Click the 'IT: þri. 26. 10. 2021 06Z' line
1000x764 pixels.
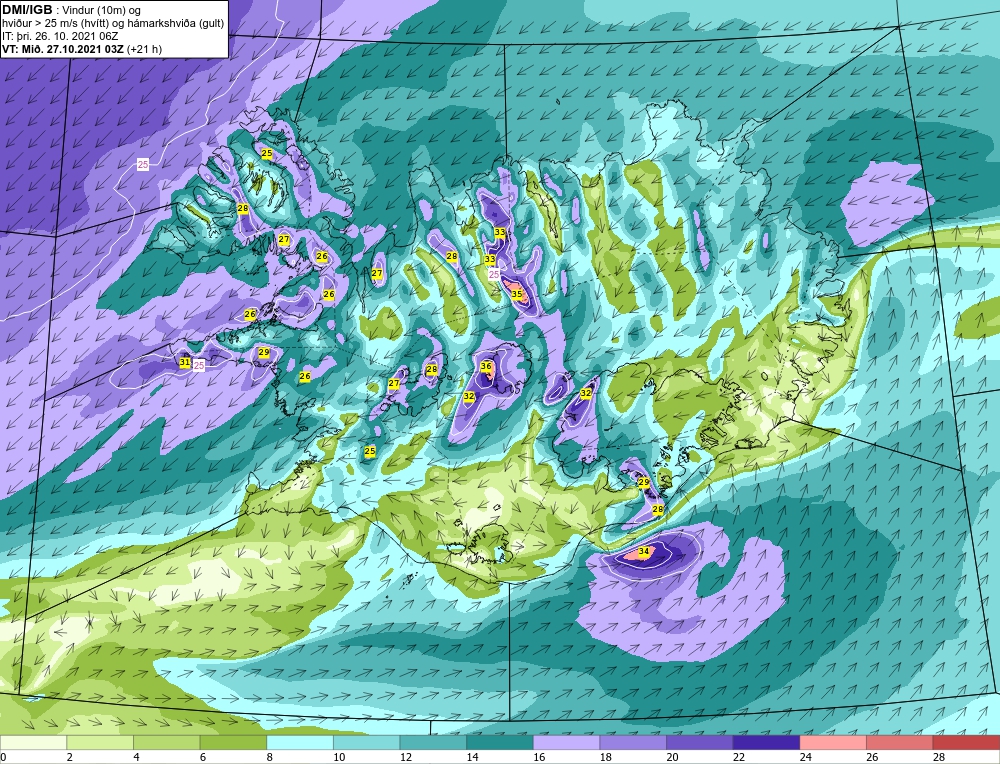point(60,36)
